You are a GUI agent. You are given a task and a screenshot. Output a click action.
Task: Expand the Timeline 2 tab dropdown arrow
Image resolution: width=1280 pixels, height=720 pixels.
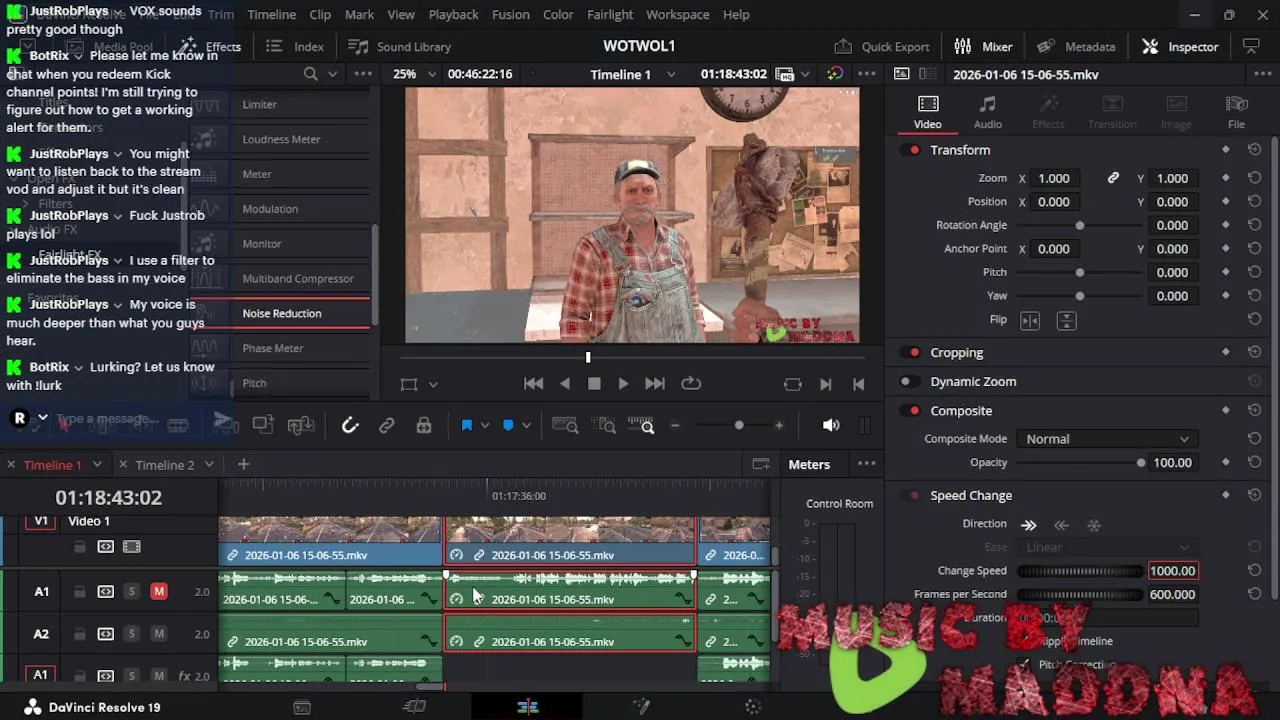click(x=209, y=465)
